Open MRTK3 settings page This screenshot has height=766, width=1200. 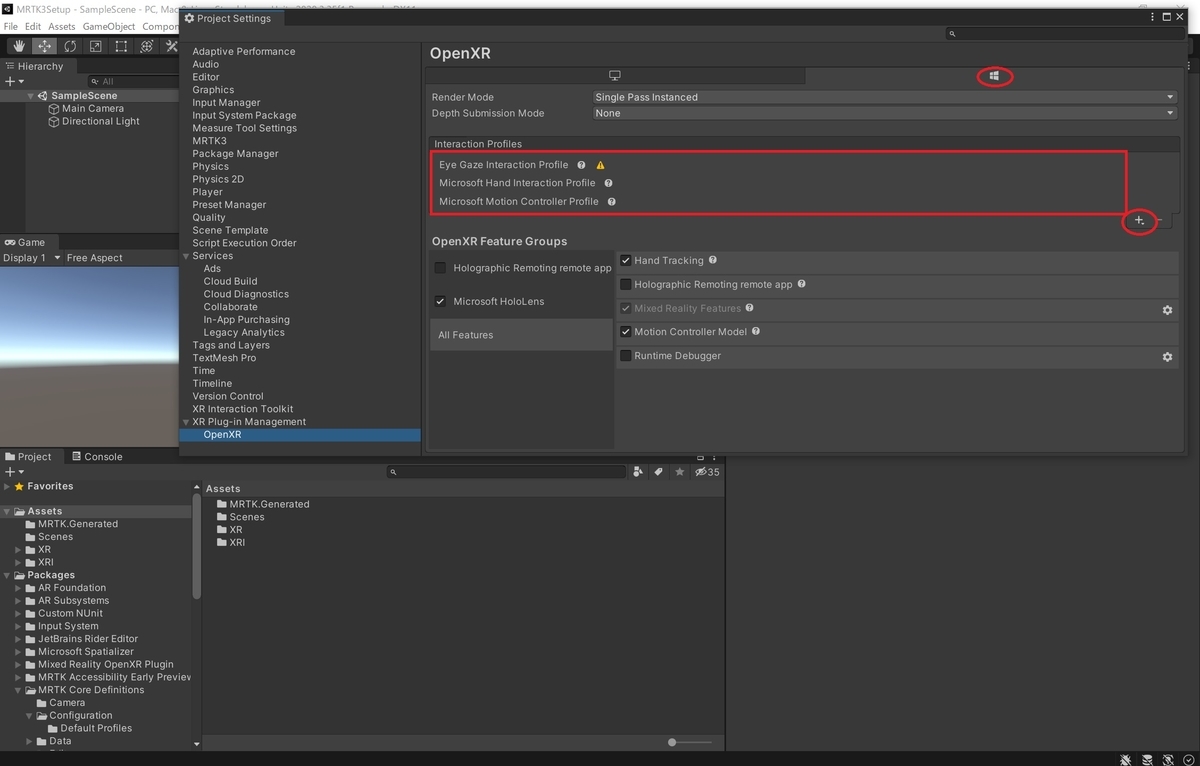tap(210, 141)
